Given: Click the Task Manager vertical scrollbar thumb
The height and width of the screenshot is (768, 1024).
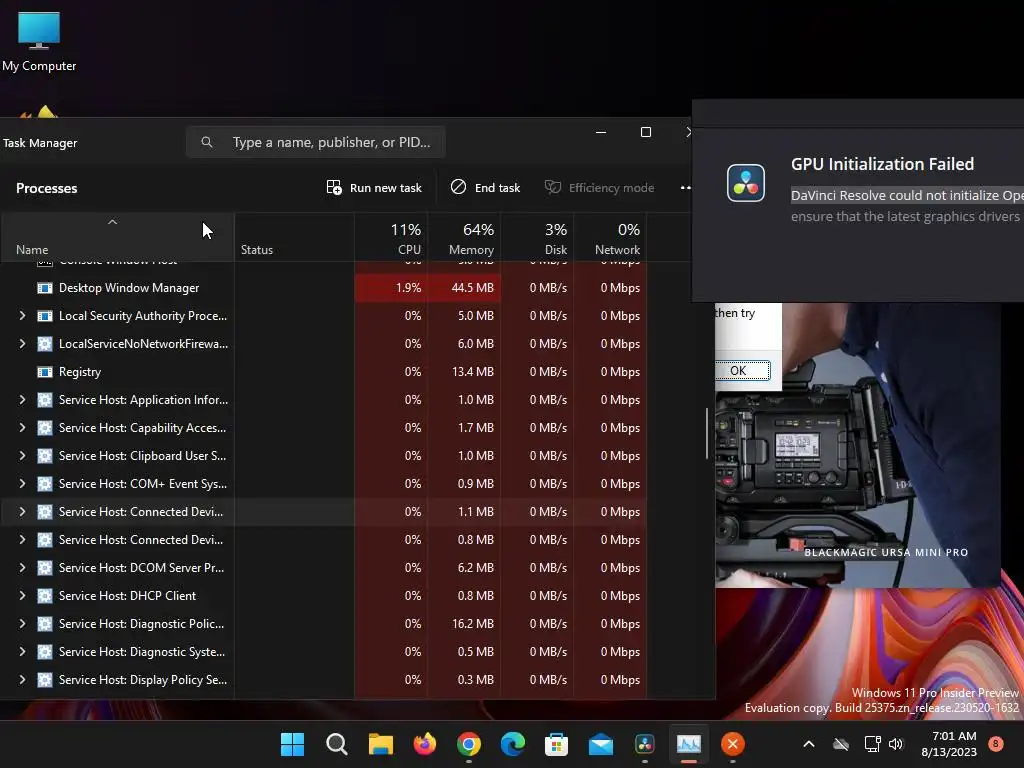Looking at the screenshot, I should (x=707, y=434).
